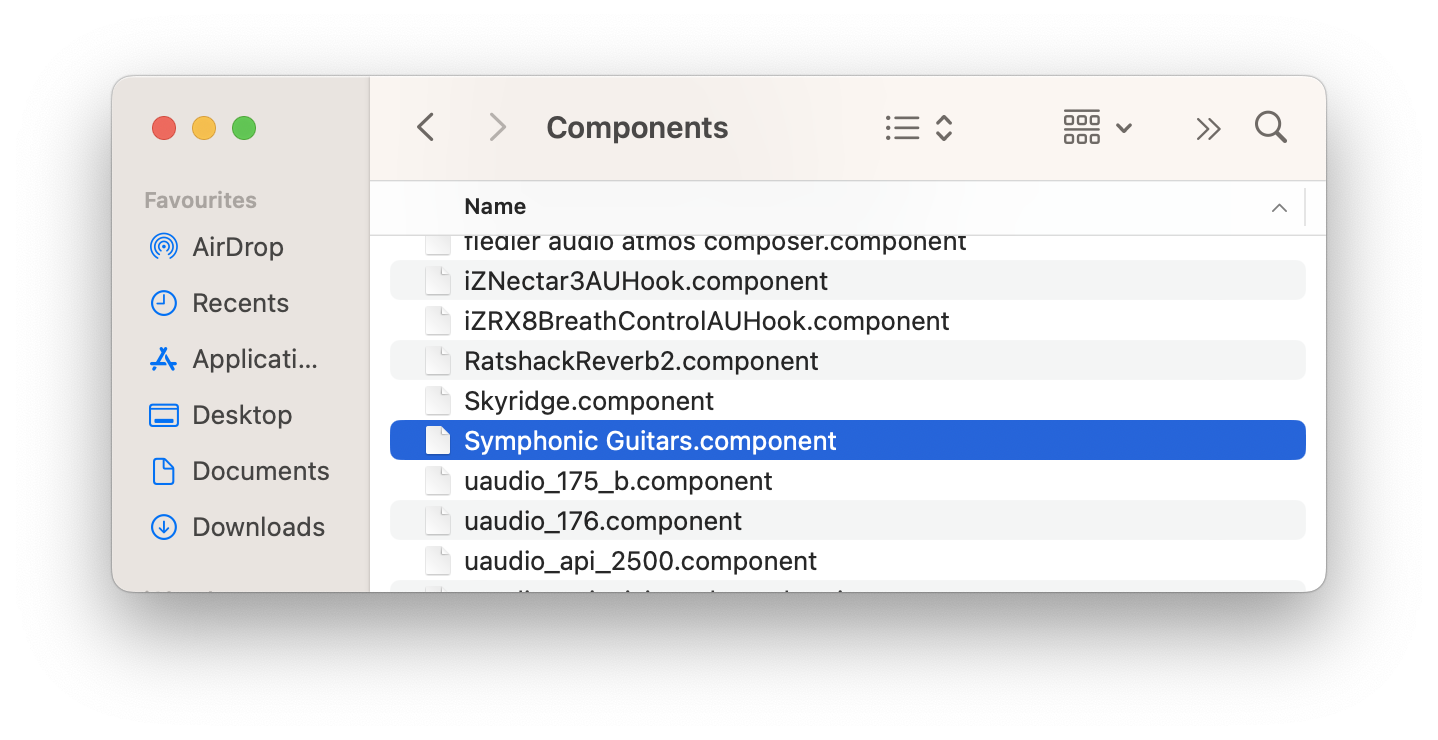Show more toolbar items chevron
The width and height of the screenshot is (1438, 740).
(1208, 128)
